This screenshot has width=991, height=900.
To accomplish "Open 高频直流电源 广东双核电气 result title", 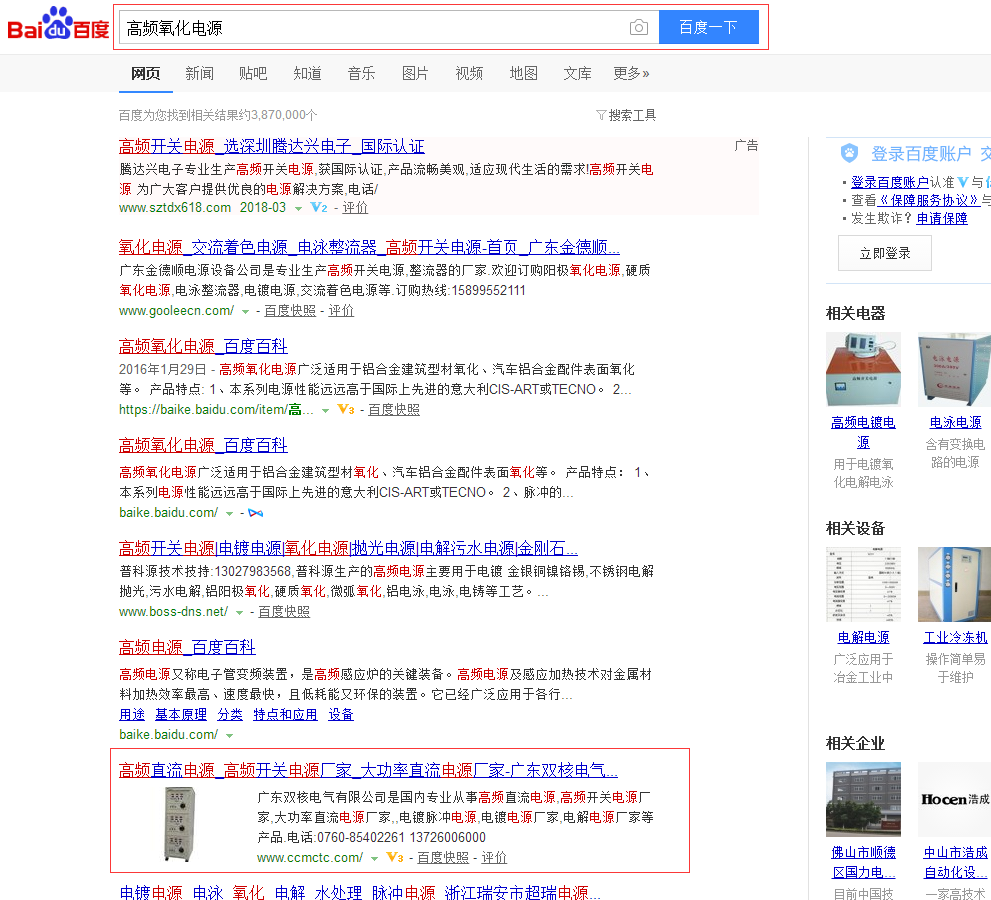I will pyautogui.click(x=368, y=770).
